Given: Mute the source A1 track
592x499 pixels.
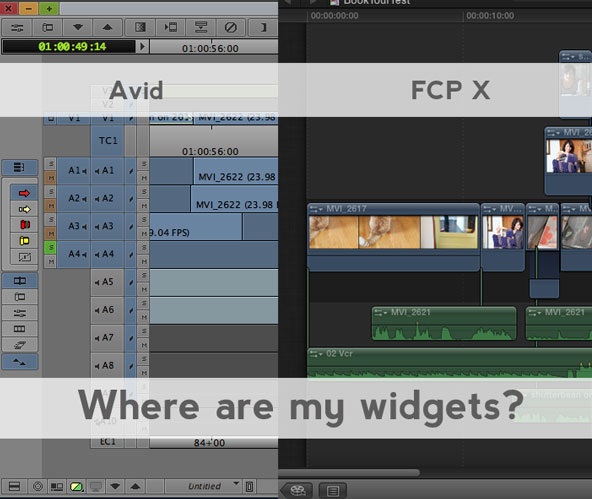Looking at the screenshot, I should (50, 177).
